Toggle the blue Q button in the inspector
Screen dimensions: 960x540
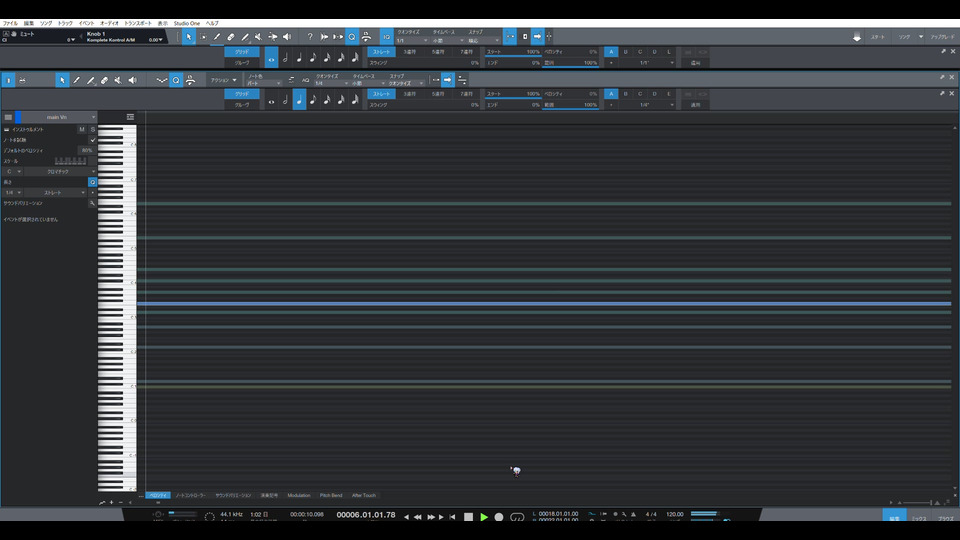[x=92, y=182]
